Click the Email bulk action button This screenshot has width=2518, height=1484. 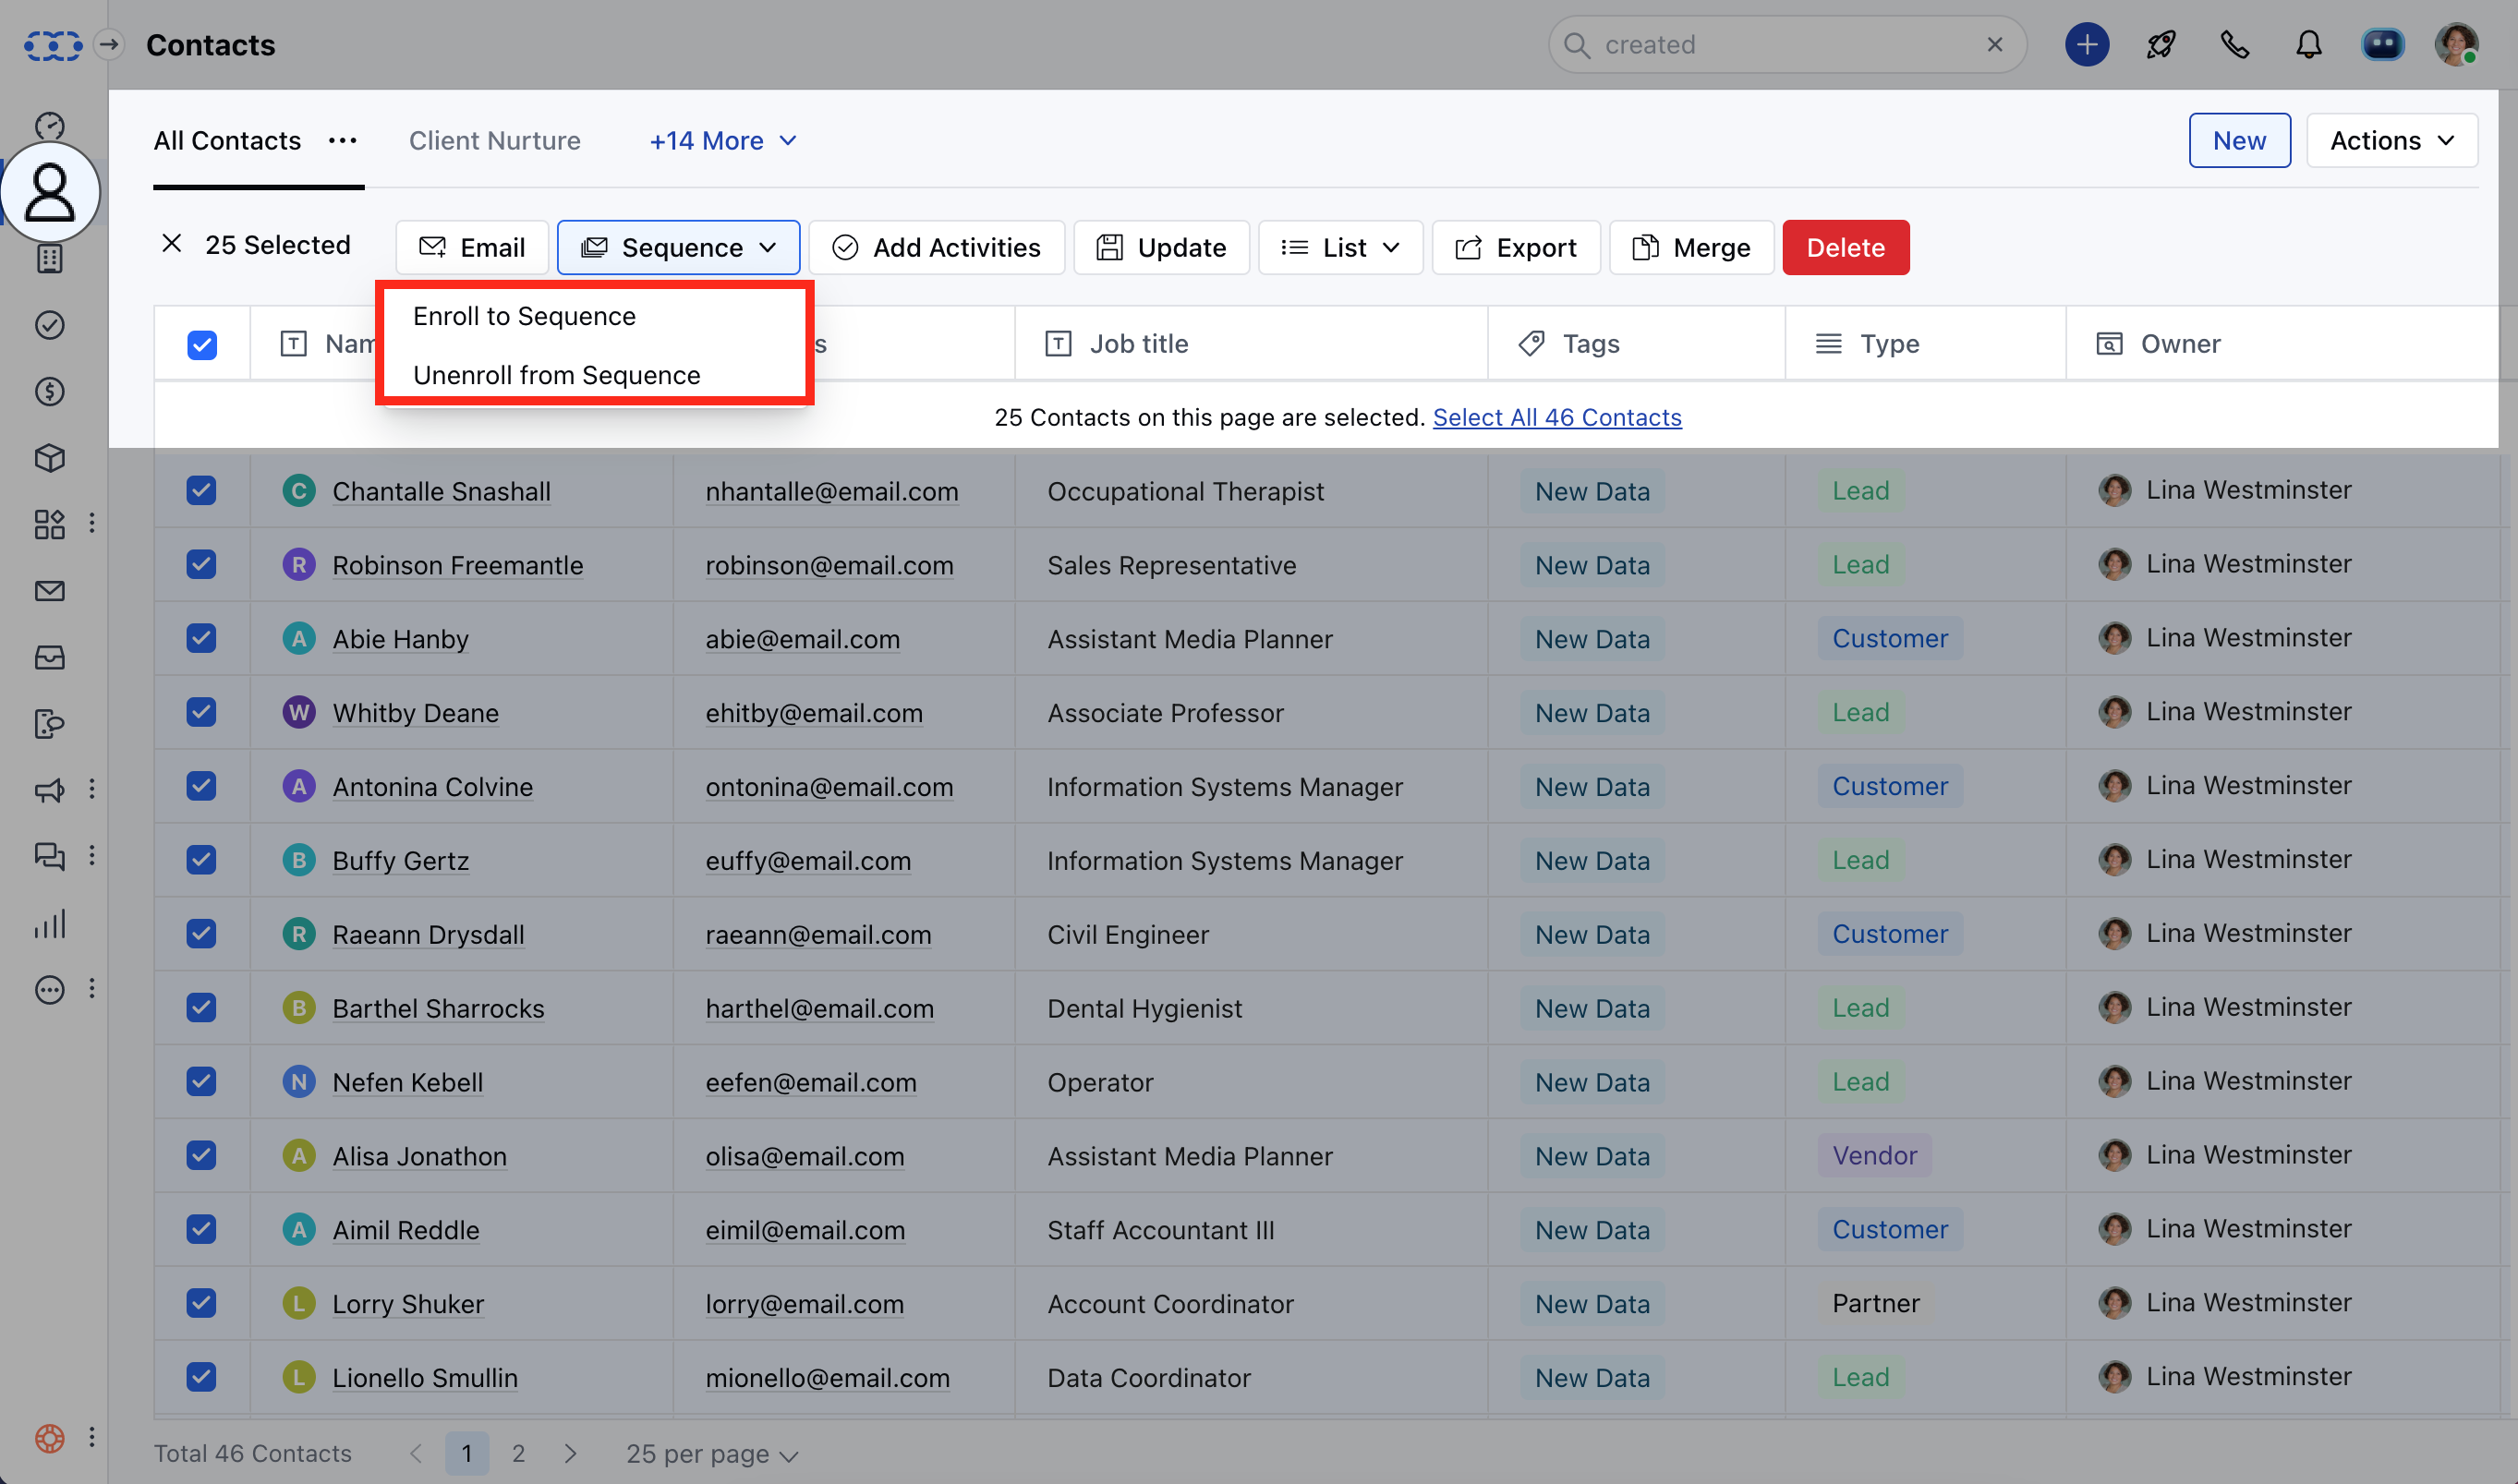pos(472,247)
